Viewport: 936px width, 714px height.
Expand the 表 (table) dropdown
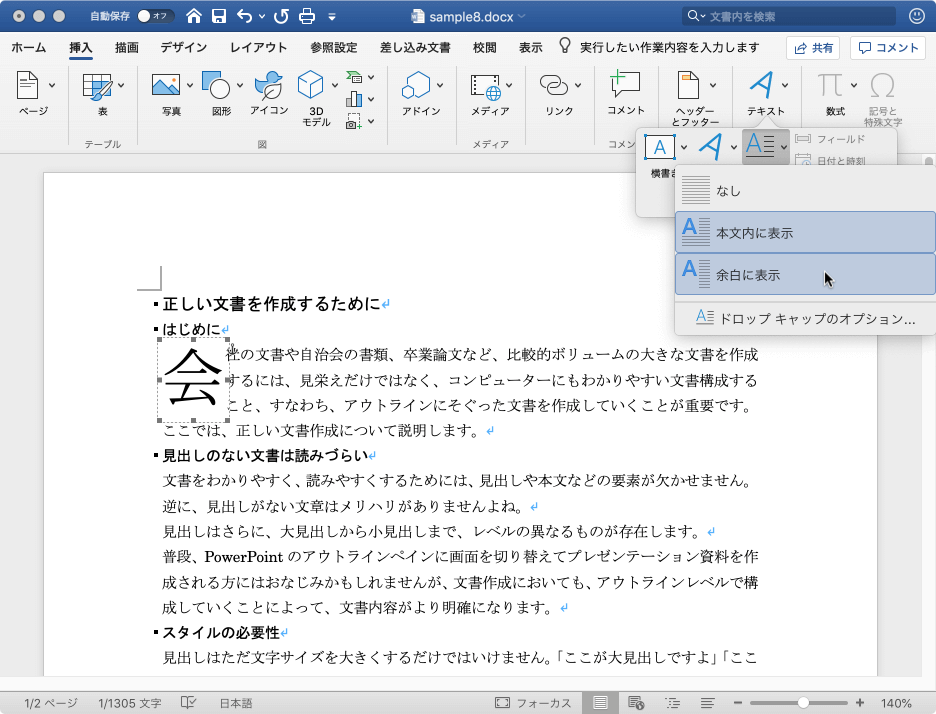[120, 85]
